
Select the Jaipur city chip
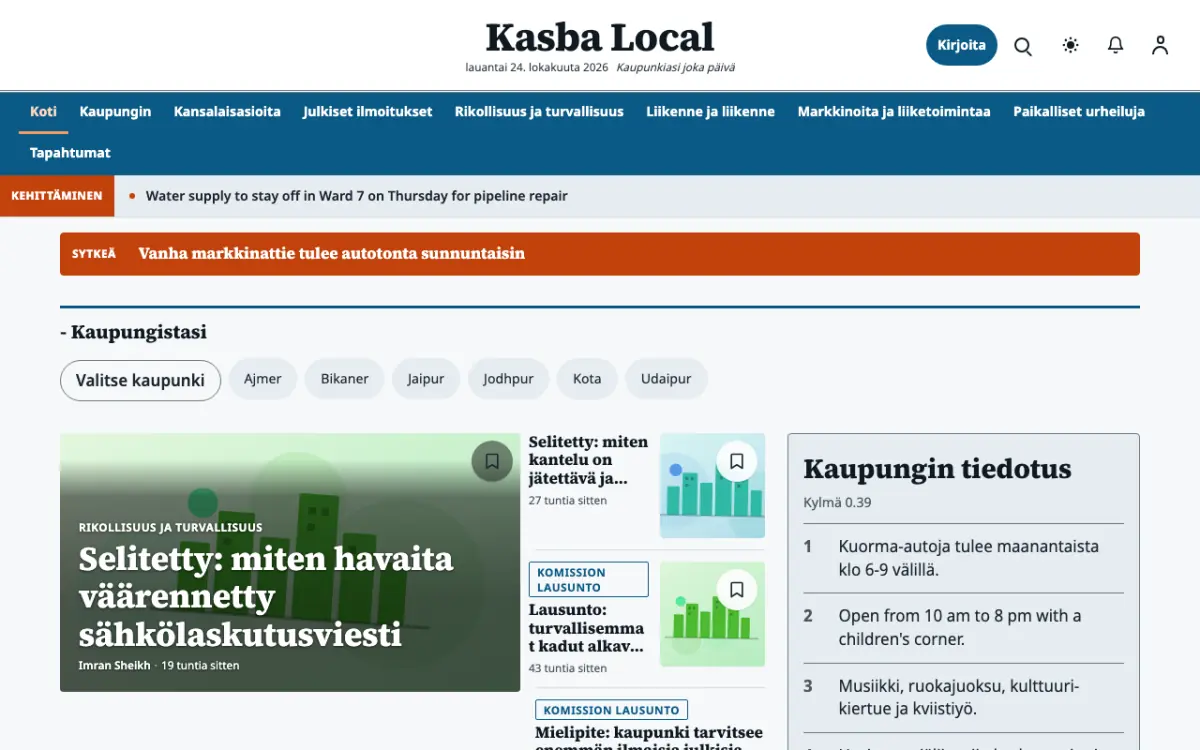pos(426,379)
